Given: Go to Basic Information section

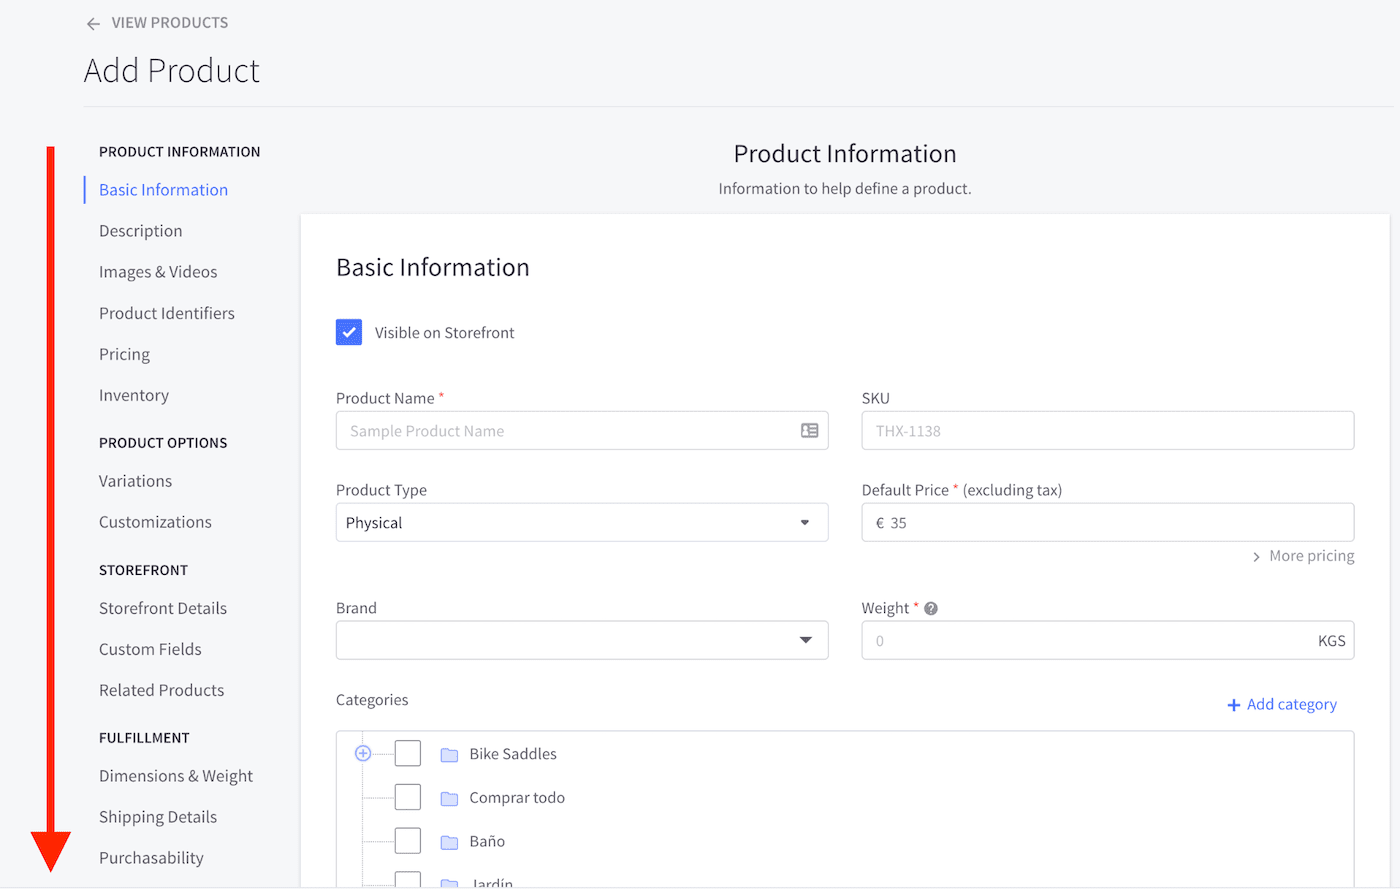Looking at the screenshot, I should click(x=163, y=190).
